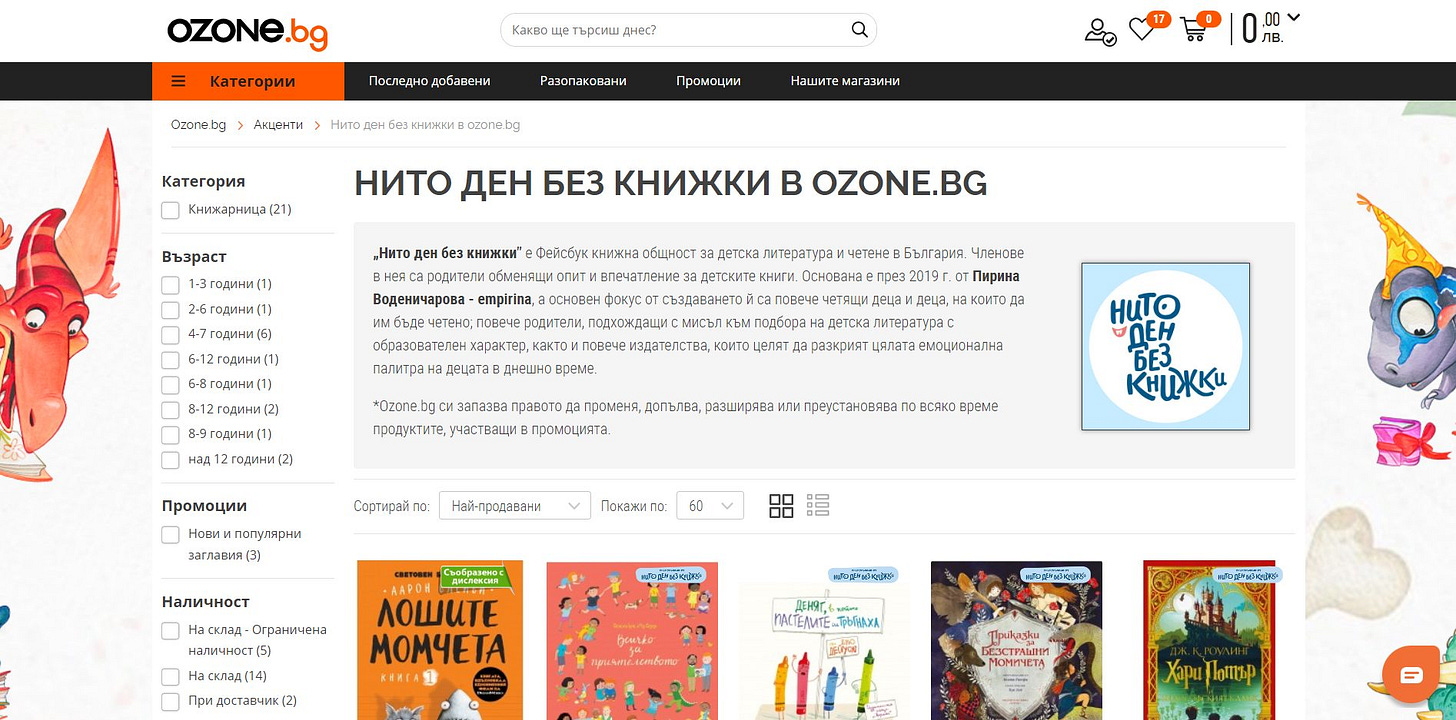Check the 1-3 години age filter
Screen dimensions: 1456x720
pos(170,285)
